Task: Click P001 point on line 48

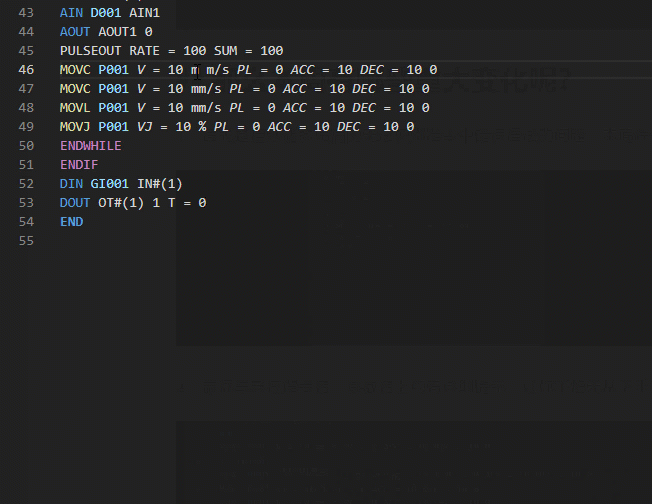Action: coord(114,108)
